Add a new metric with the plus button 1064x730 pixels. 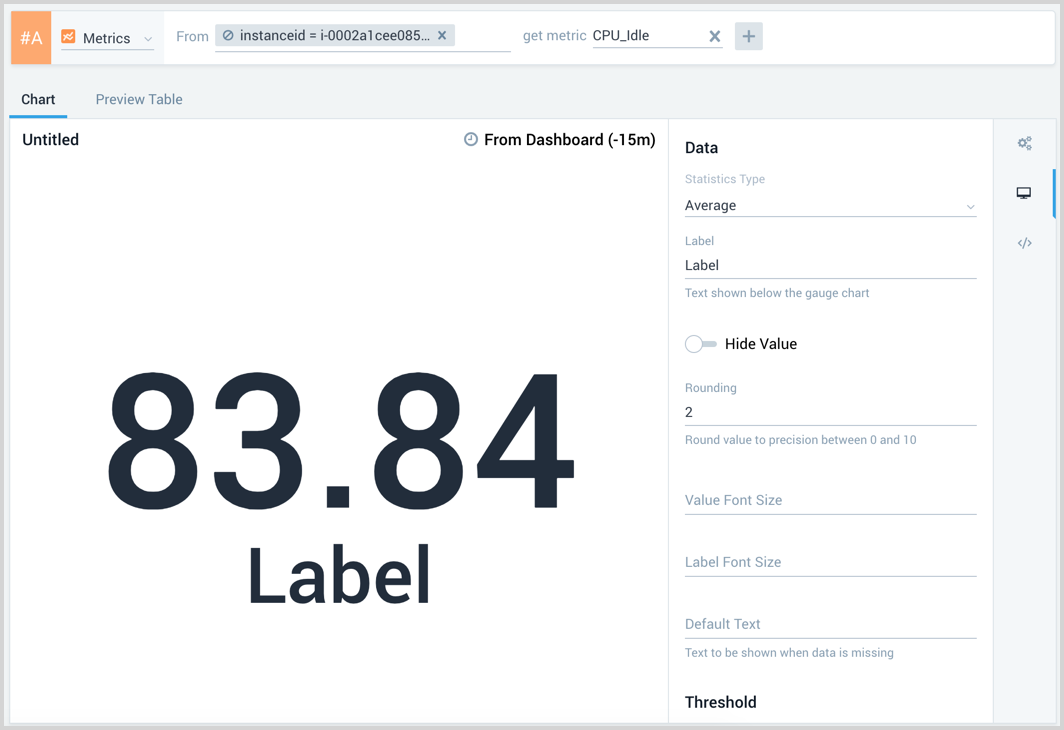748,35
